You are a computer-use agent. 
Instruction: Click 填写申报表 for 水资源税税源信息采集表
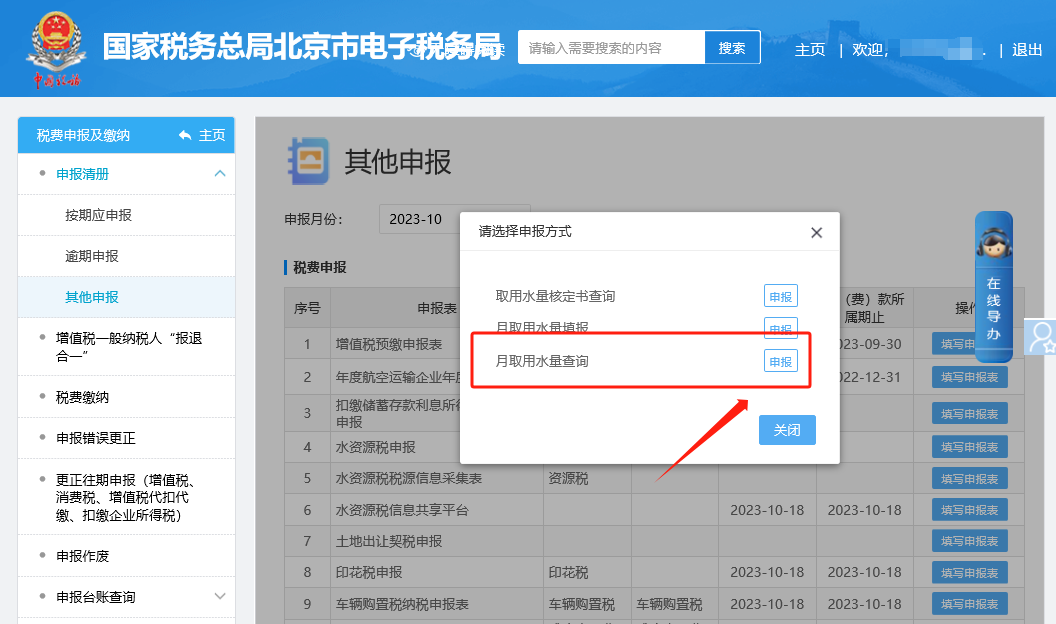(x=970, y=479)
